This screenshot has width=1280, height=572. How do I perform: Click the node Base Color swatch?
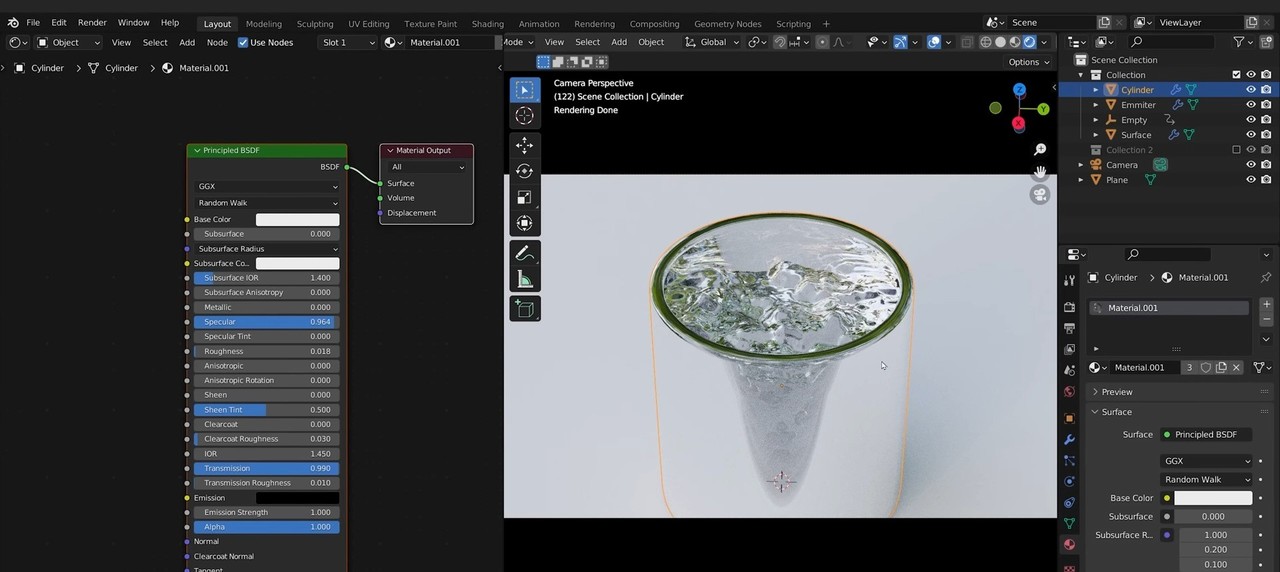[x=297, y=220]
